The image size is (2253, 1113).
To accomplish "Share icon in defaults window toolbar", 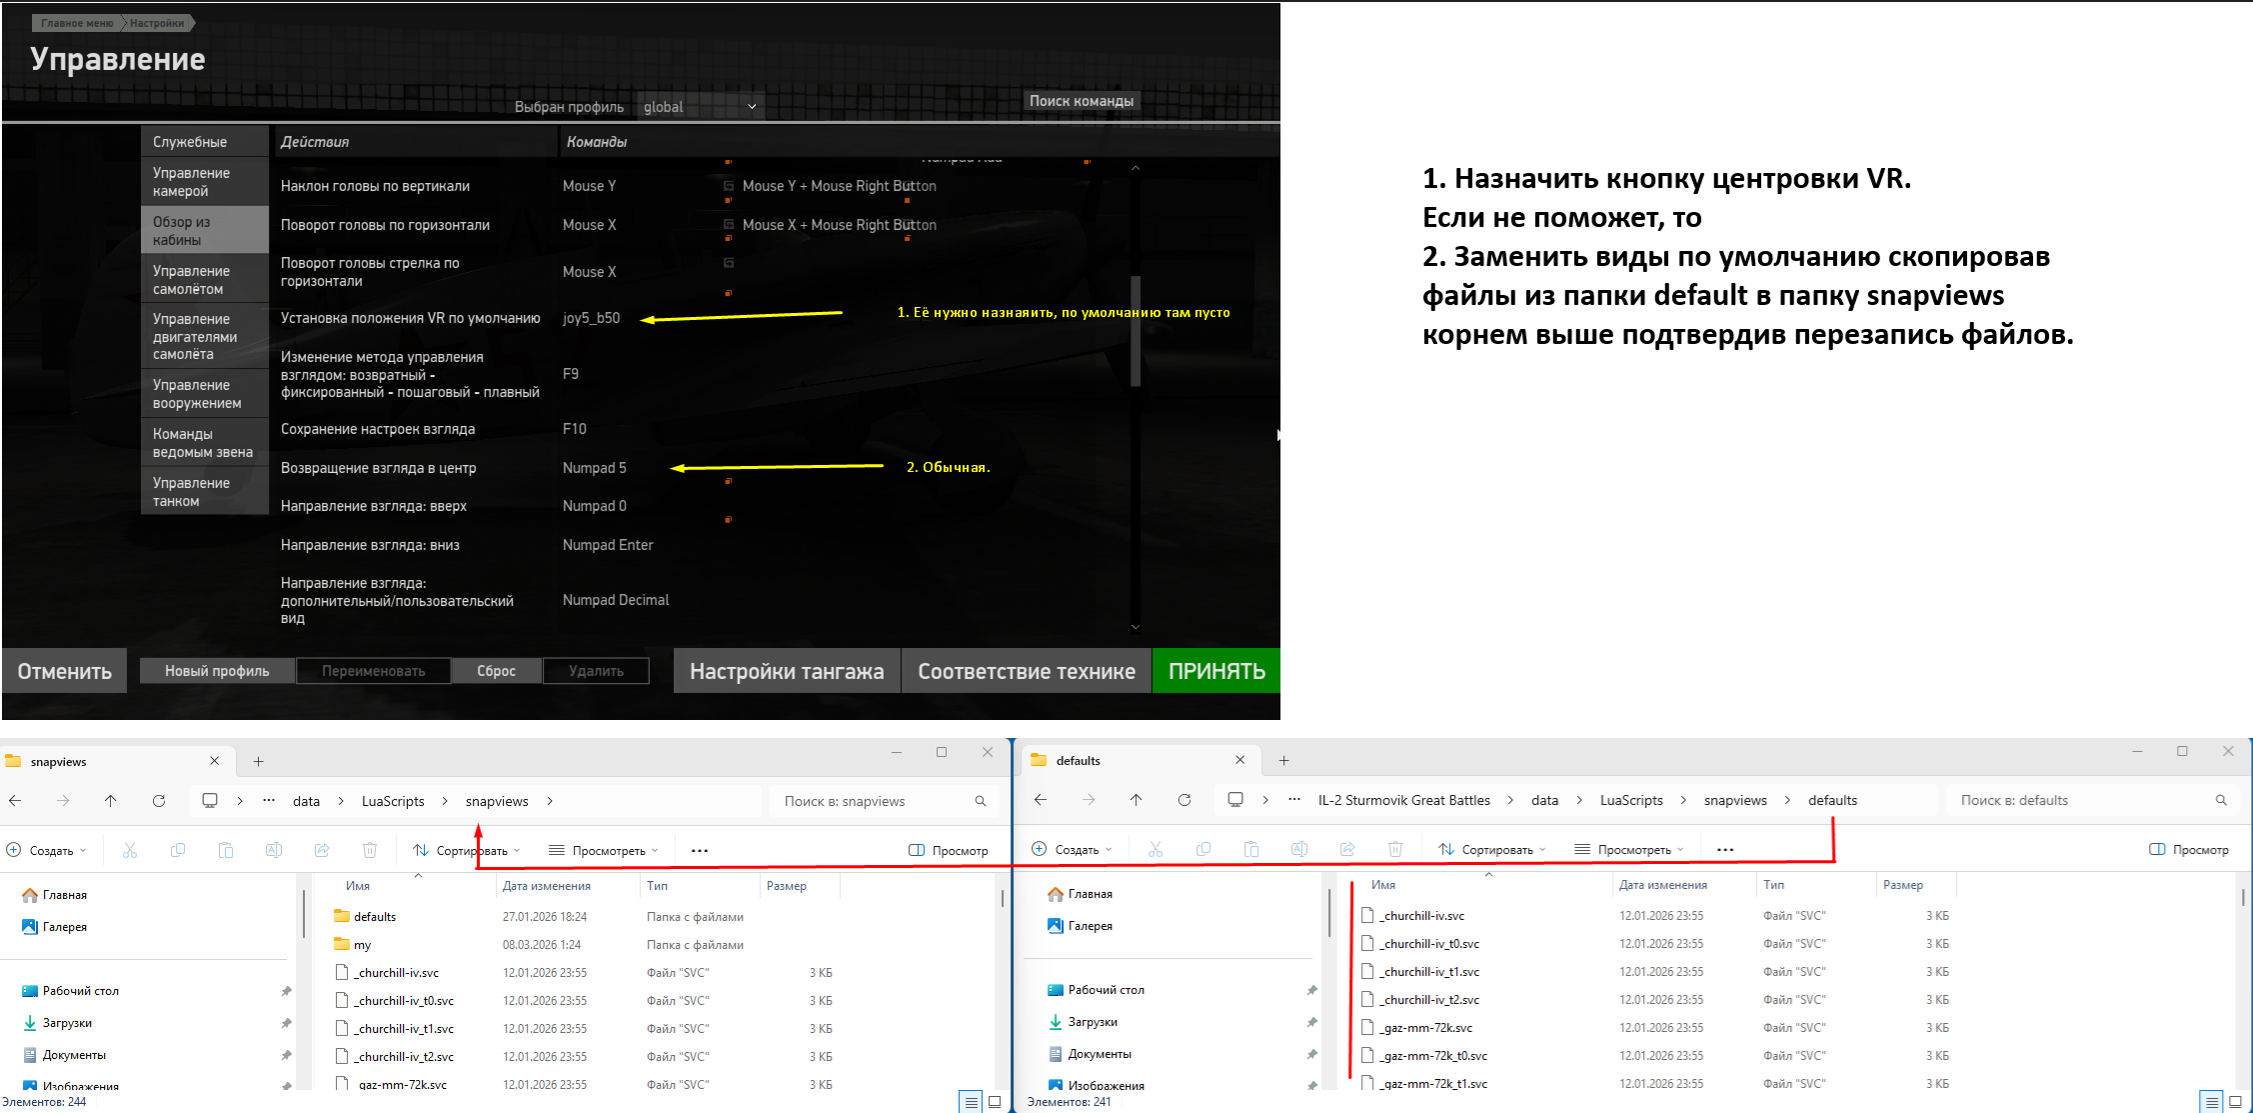I will (1347, 849).
